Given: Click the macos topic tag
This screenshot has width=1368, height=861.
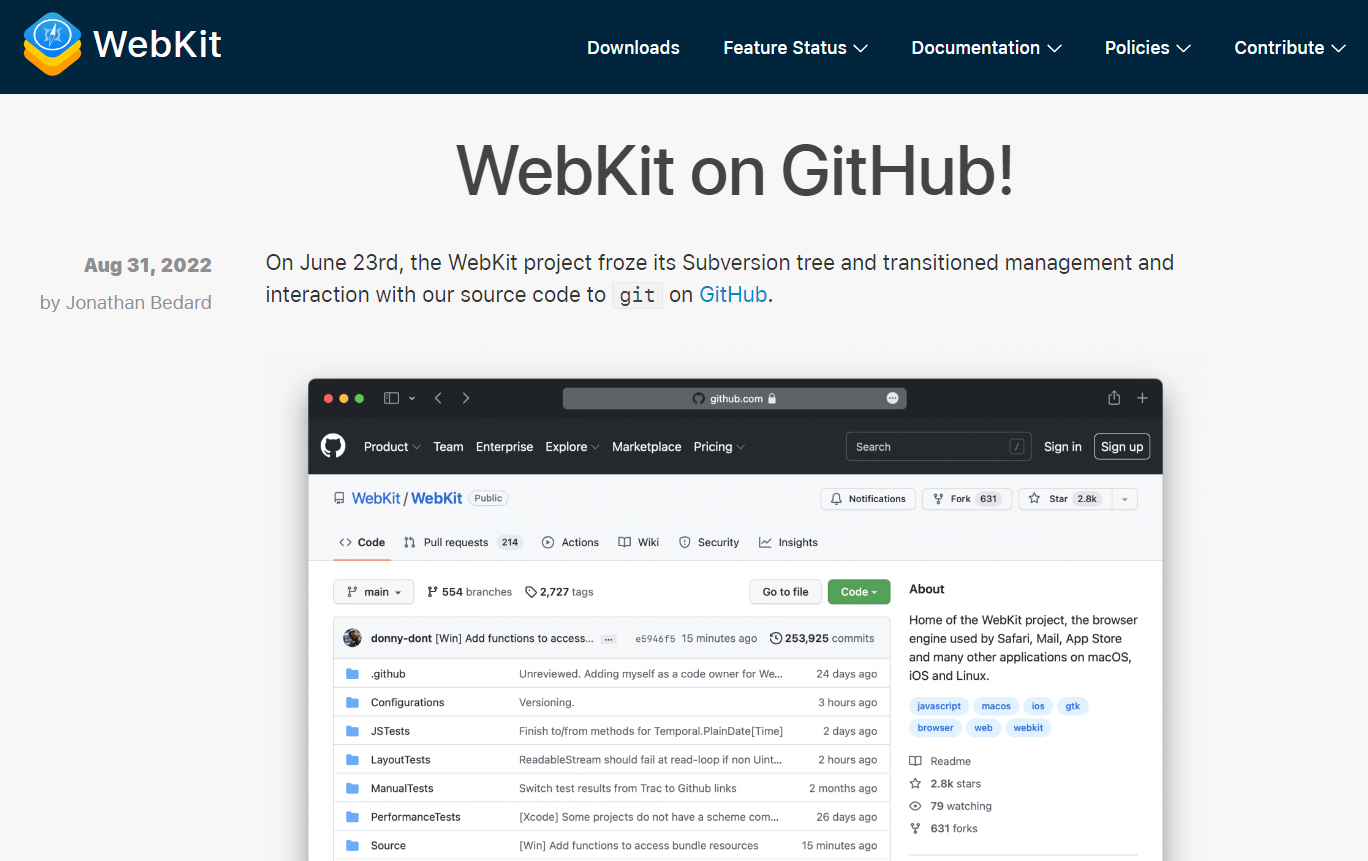Looking at the screenshot, I should 996,706.
